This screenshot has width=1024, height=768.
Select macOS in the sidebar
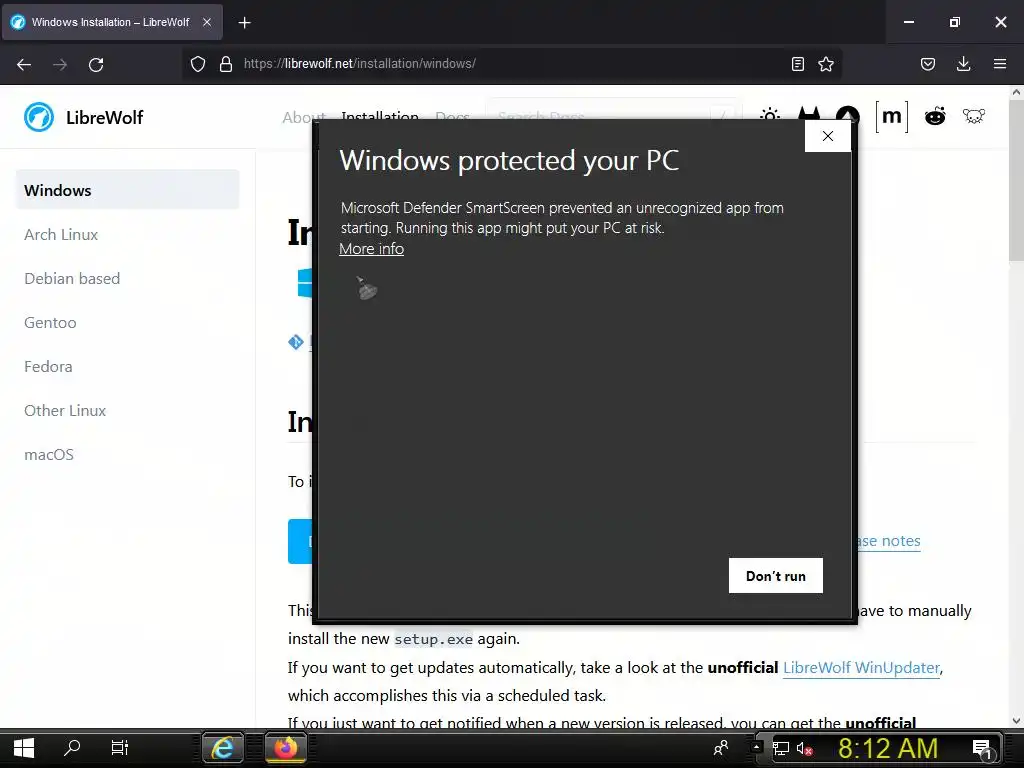pyautogui.click(x=49, y=455)
